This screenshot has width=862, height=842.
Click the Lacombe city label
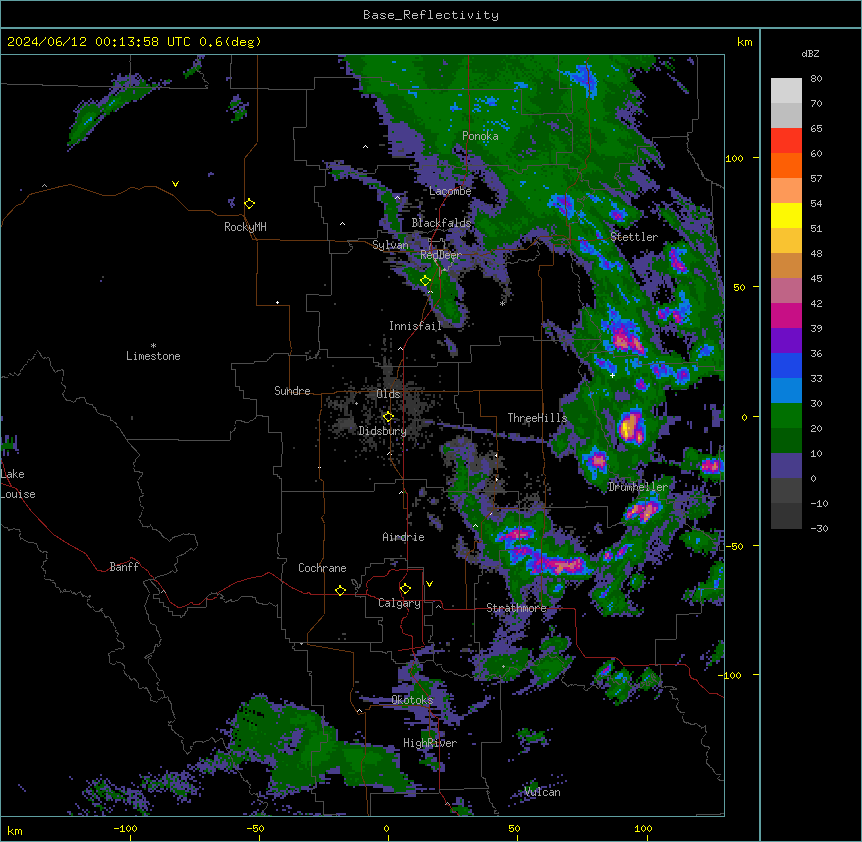(450, 191)
